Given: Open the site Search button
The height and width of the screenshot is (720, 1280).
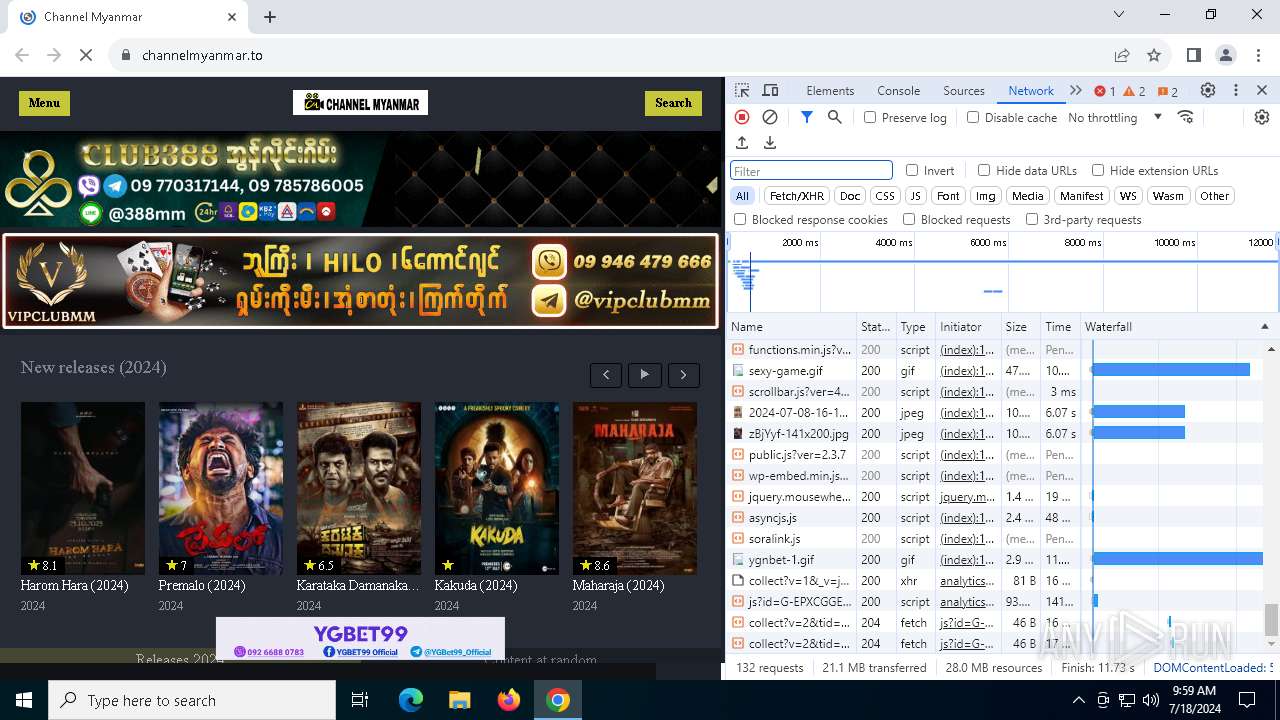Looking at the screenshot, I should [673, 103].
